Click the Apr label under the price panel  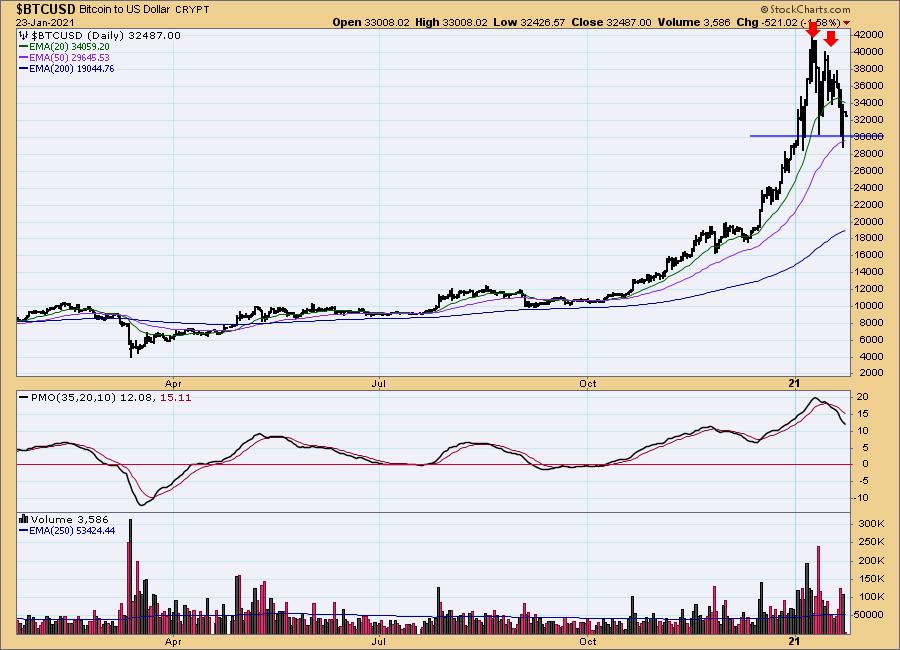point(173,384)
